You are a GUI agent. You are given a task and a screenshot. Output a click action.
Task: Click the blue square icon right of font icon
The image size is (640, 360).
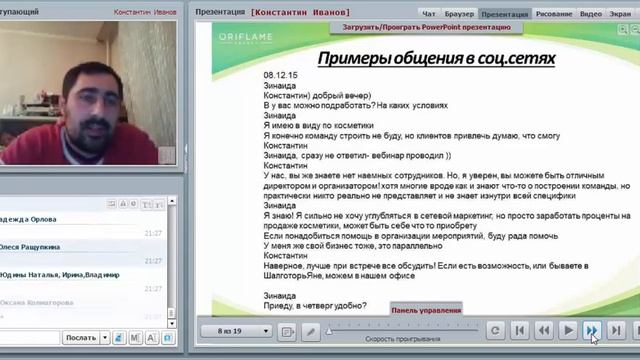pos(168,338)
